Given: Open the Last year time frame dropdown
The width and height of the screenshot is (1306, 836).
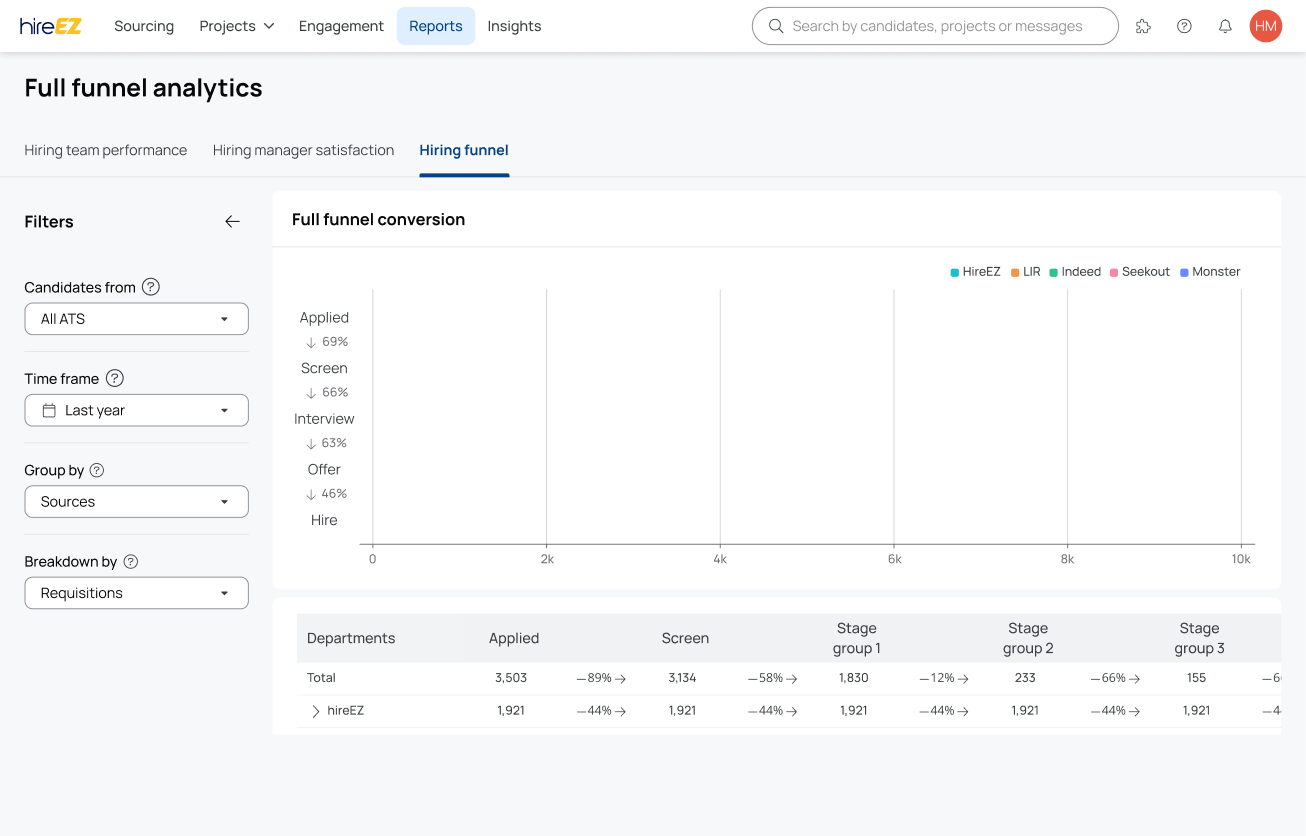Looking at the screenshot, I should [x=136, y=410].
